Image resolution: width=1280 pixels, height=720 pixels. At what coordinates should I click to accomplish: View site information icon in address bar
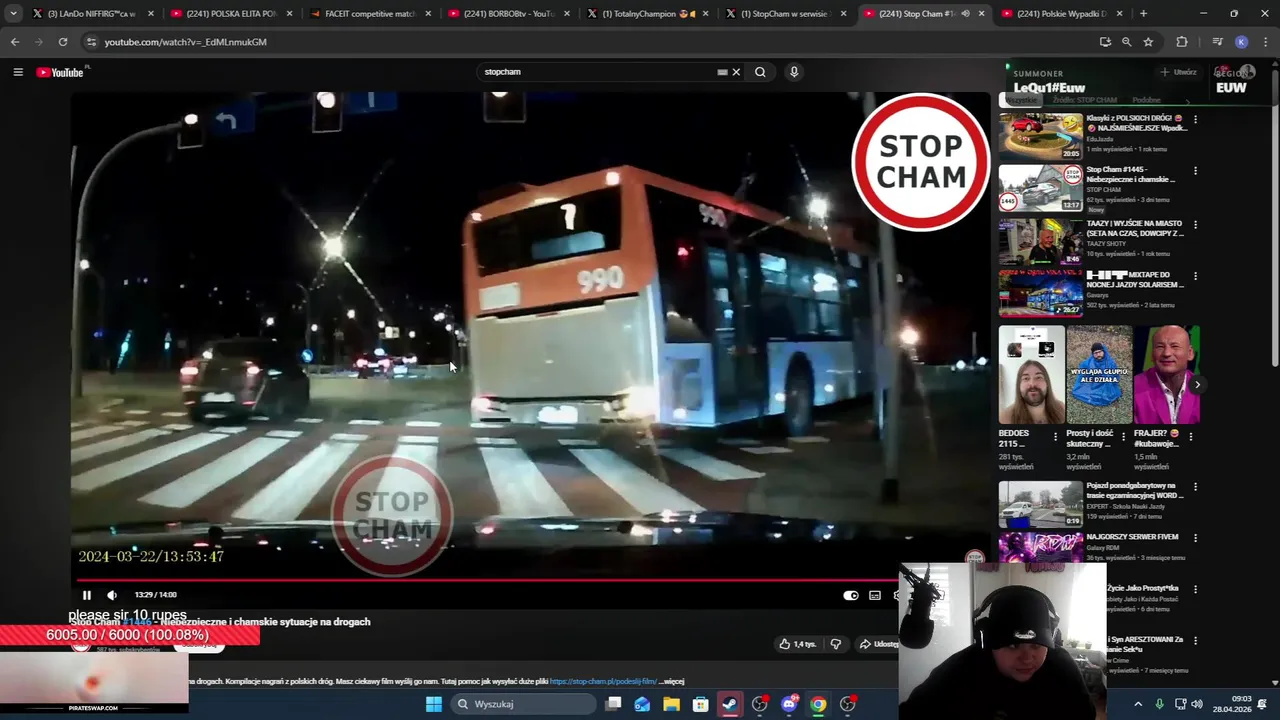pyautogui.click(x=91, y=42)
